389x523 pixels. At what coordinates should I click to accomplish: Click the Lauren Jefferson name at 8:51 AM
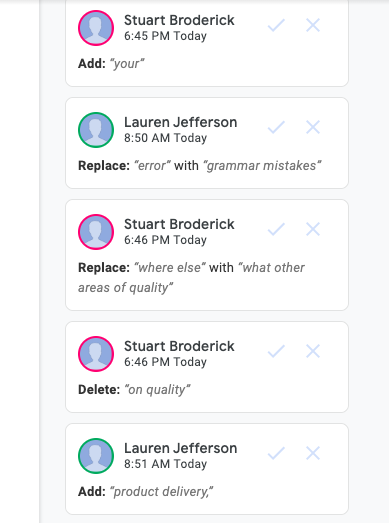180,448
